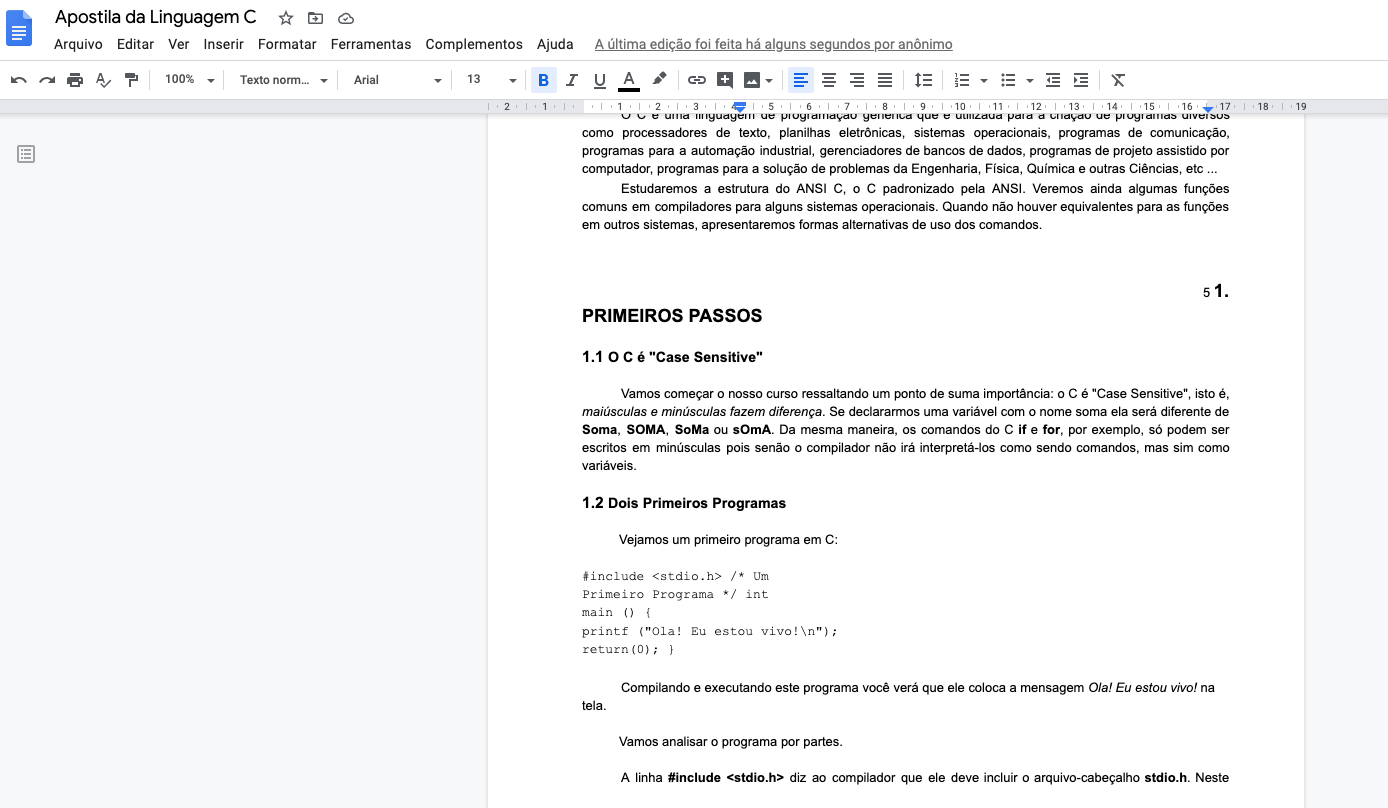Click the print icon
The width and height of the screenshot is (1388, 808).
click(75, 80)
